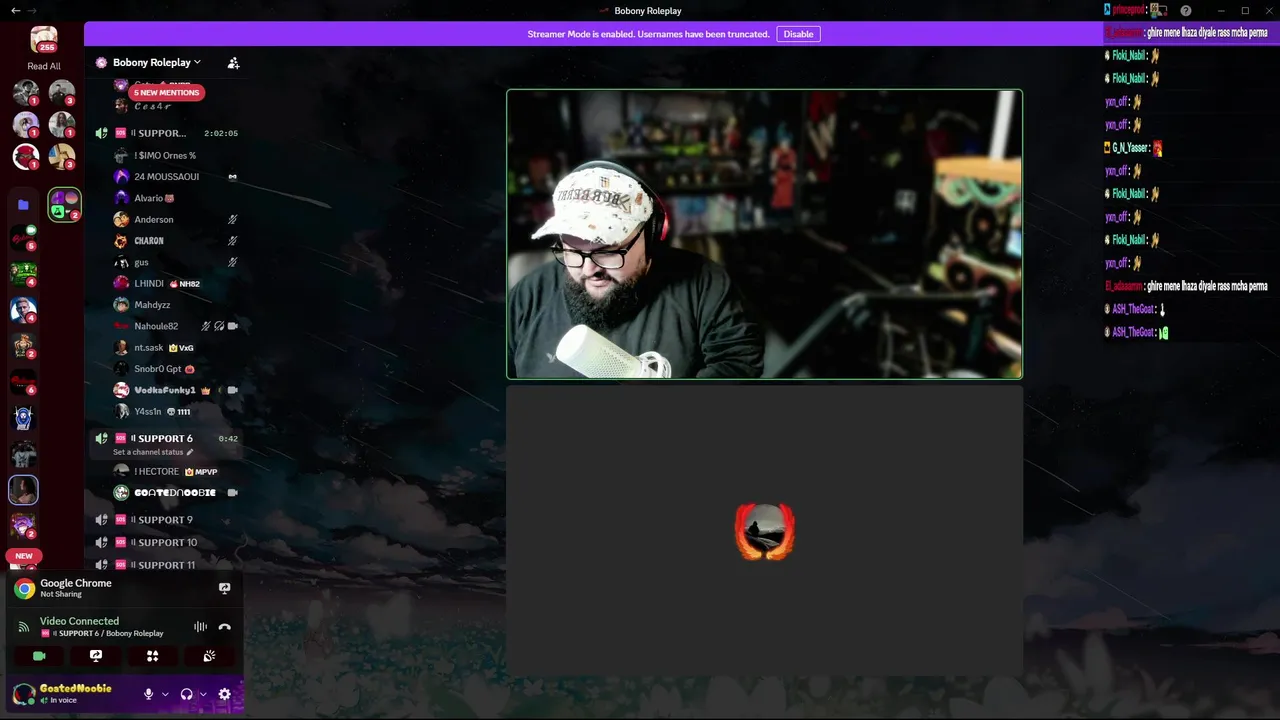Click the user '! HECTORE' in SUPPORT 6

(165, 471)
